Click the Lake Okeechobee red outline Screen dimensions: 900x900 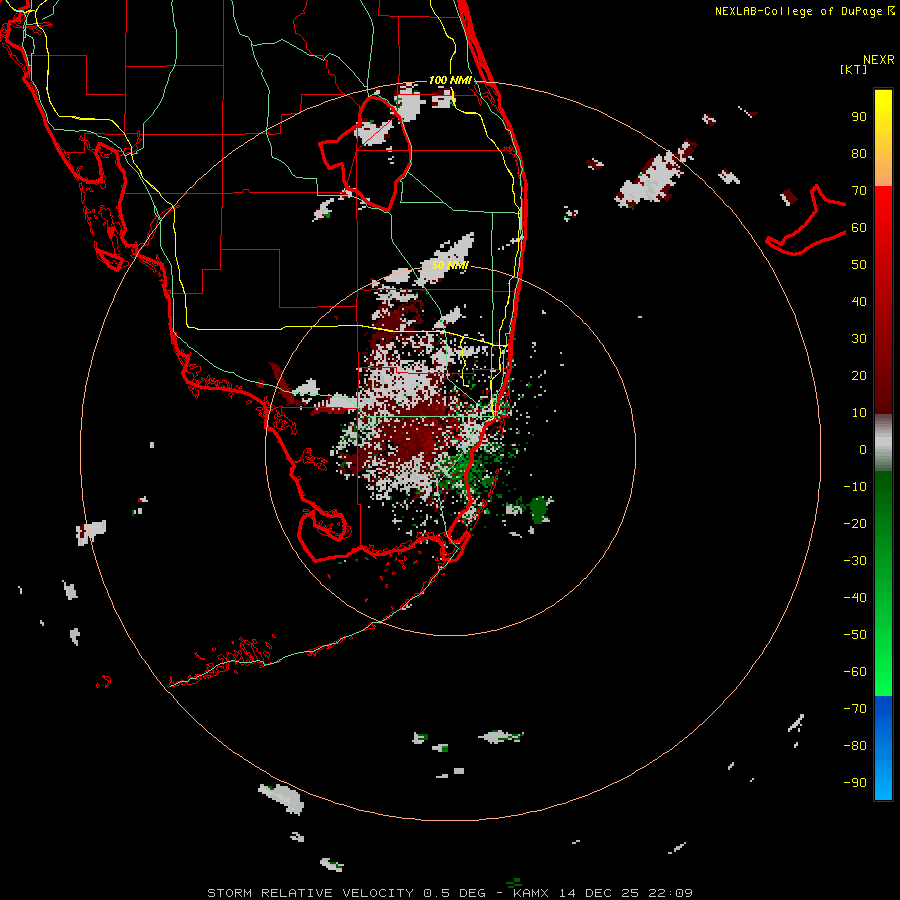pyautogui.click(x=365, y=152)
